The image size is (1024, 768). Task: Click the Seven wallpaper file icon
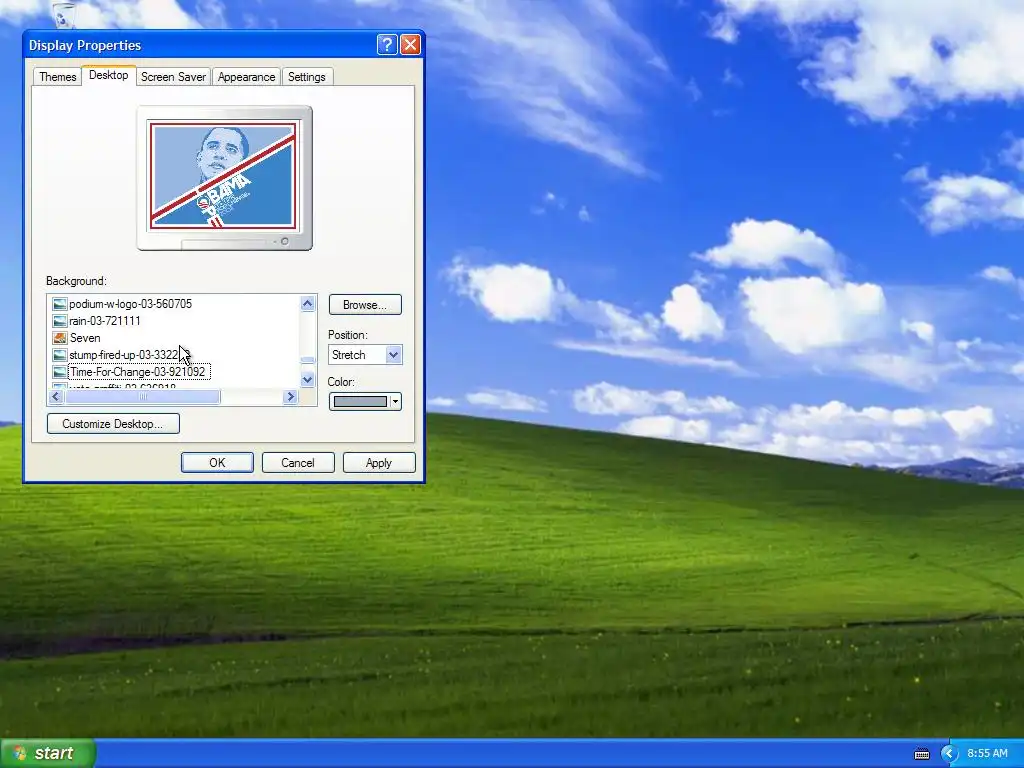(x=59, y=338)
